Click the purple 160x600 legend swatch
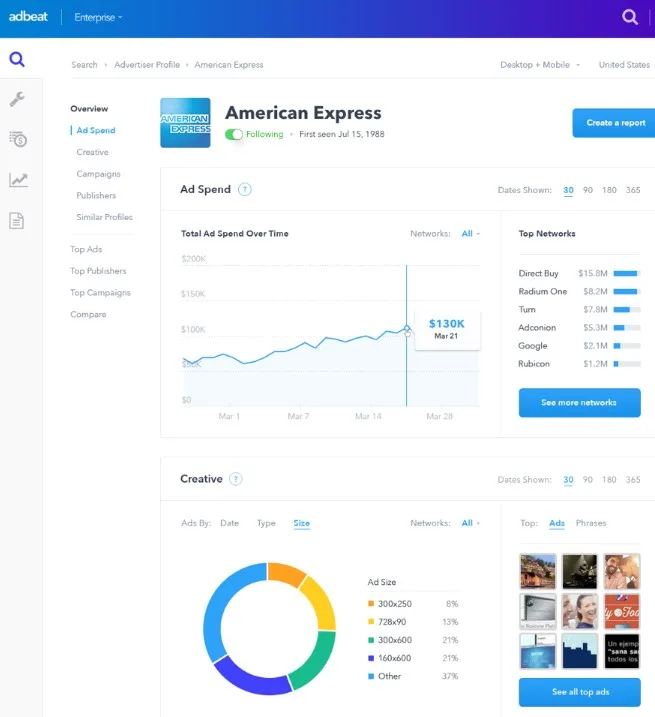The width and height of the screenshot is (655, 717). click(x=371, y=658)
